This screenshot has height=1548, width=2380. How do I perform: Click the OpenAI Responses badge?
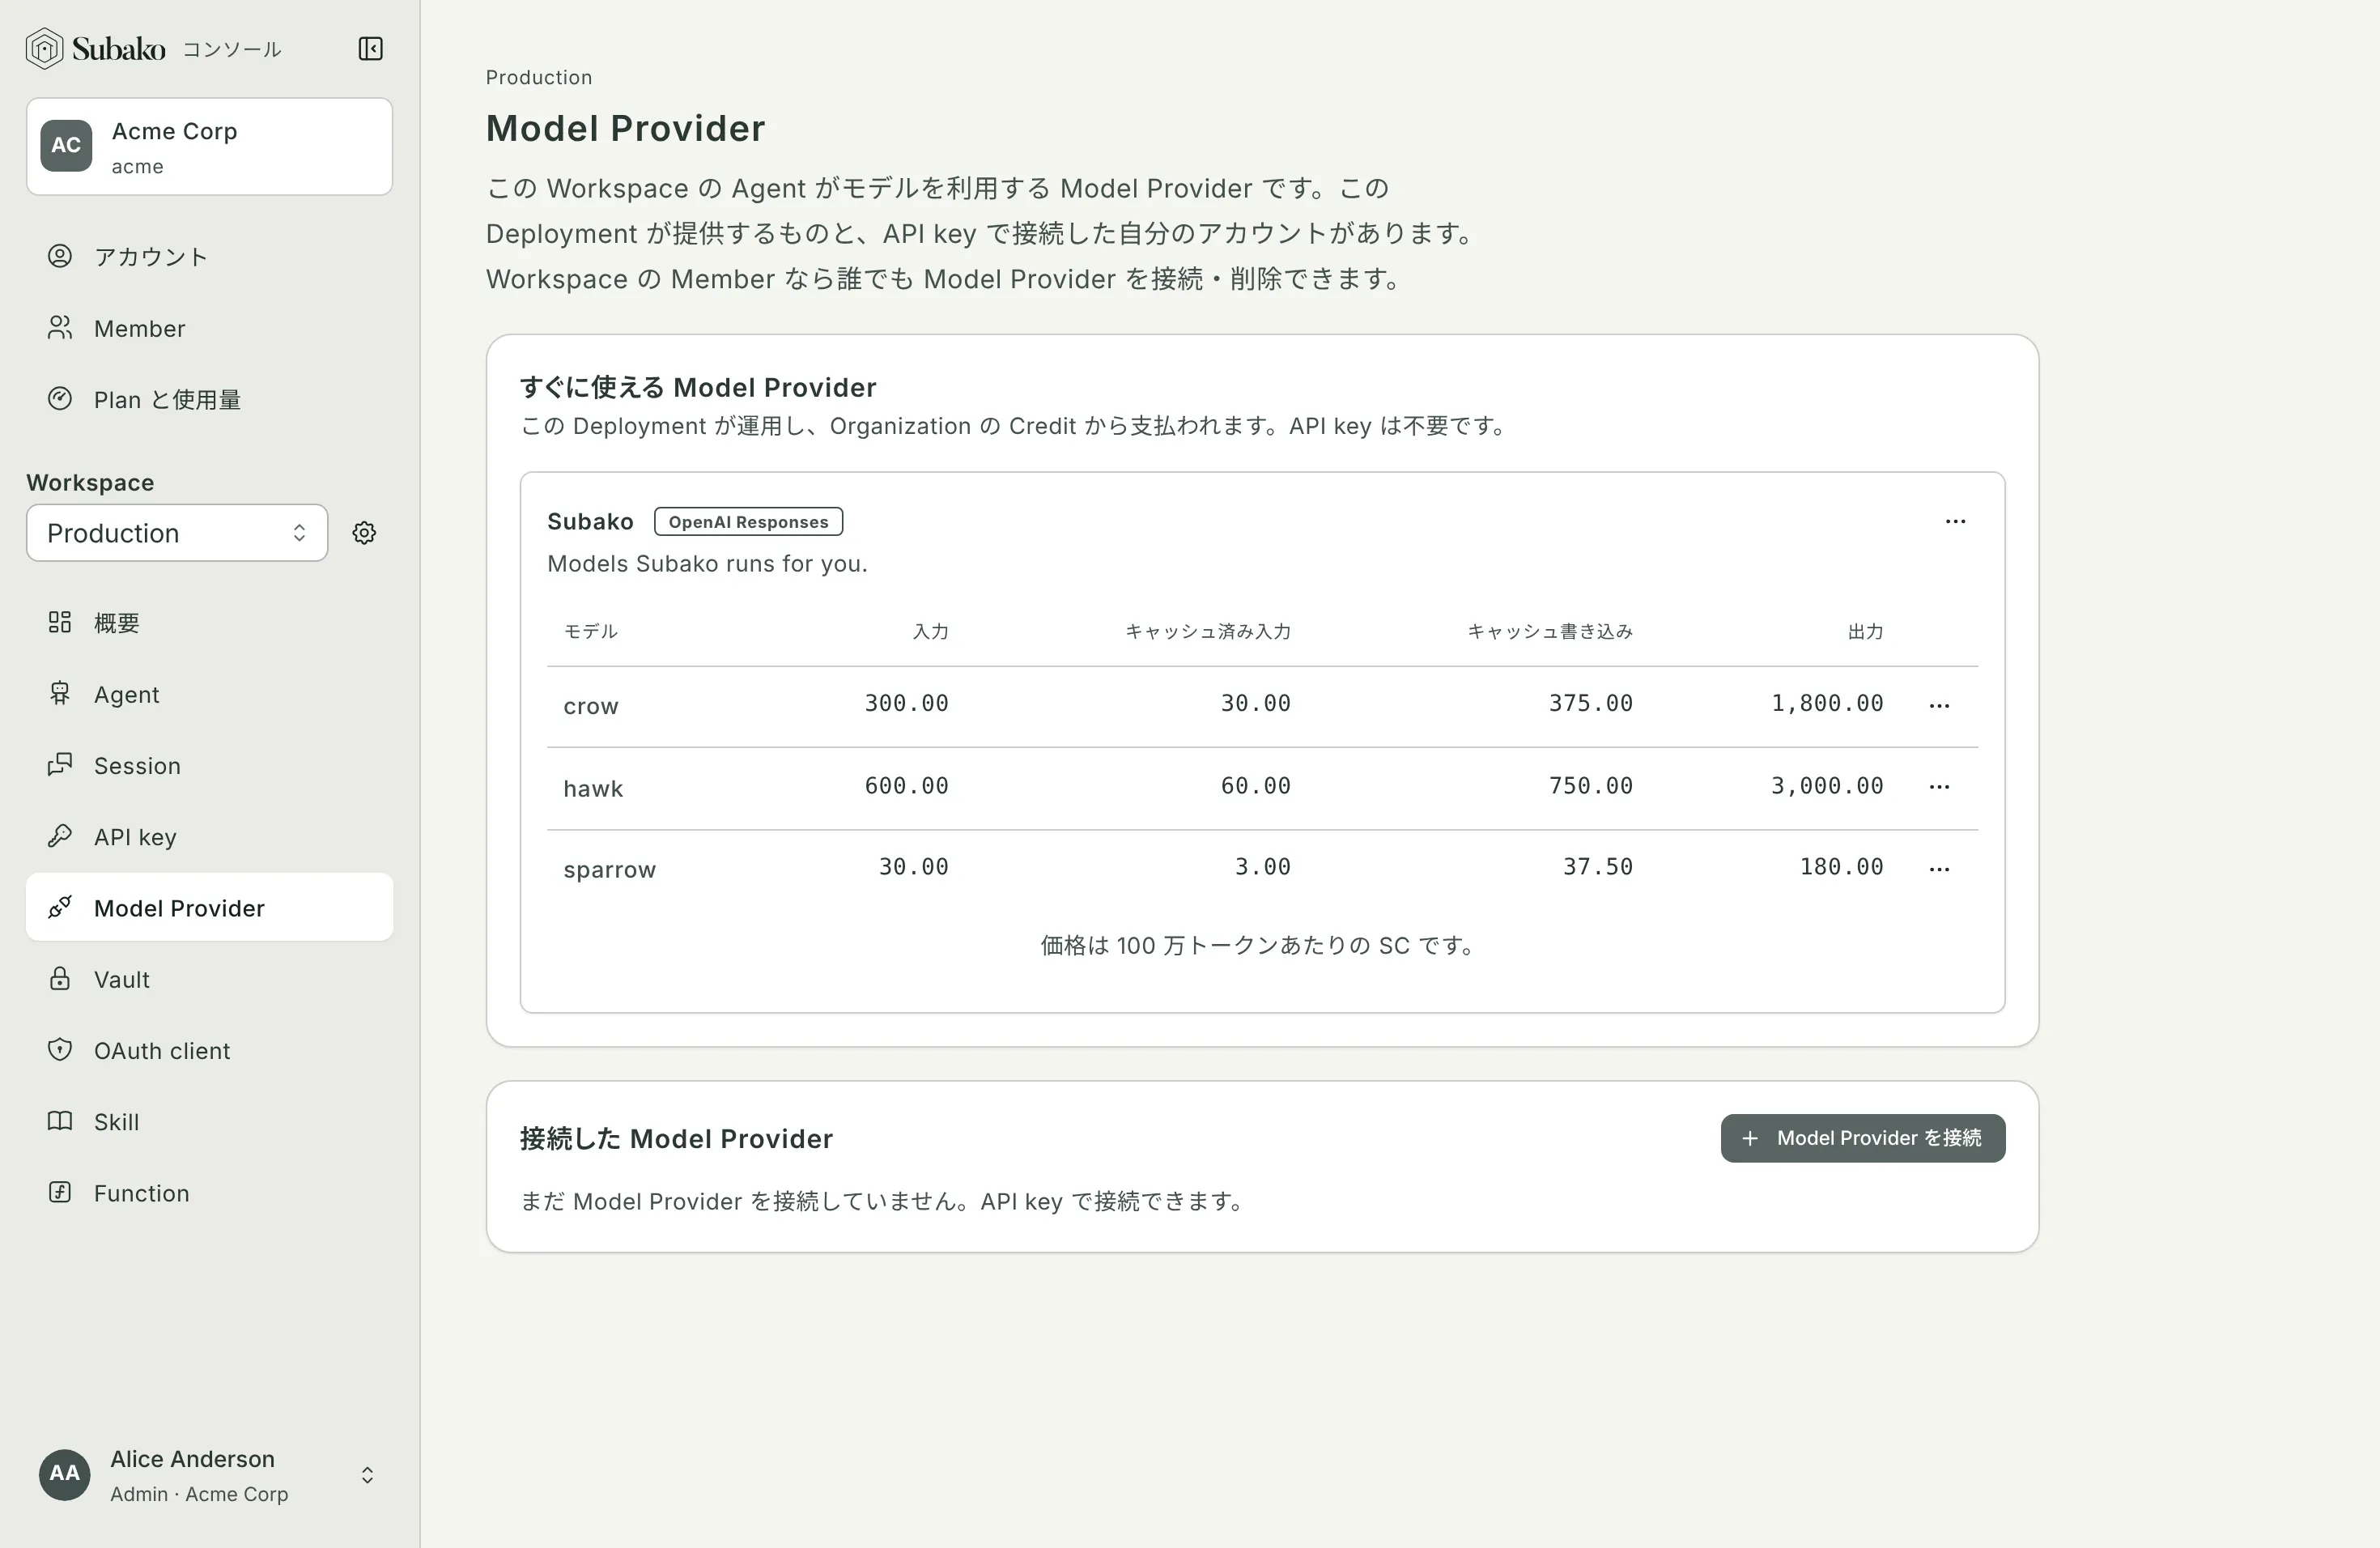coord(748,522)
